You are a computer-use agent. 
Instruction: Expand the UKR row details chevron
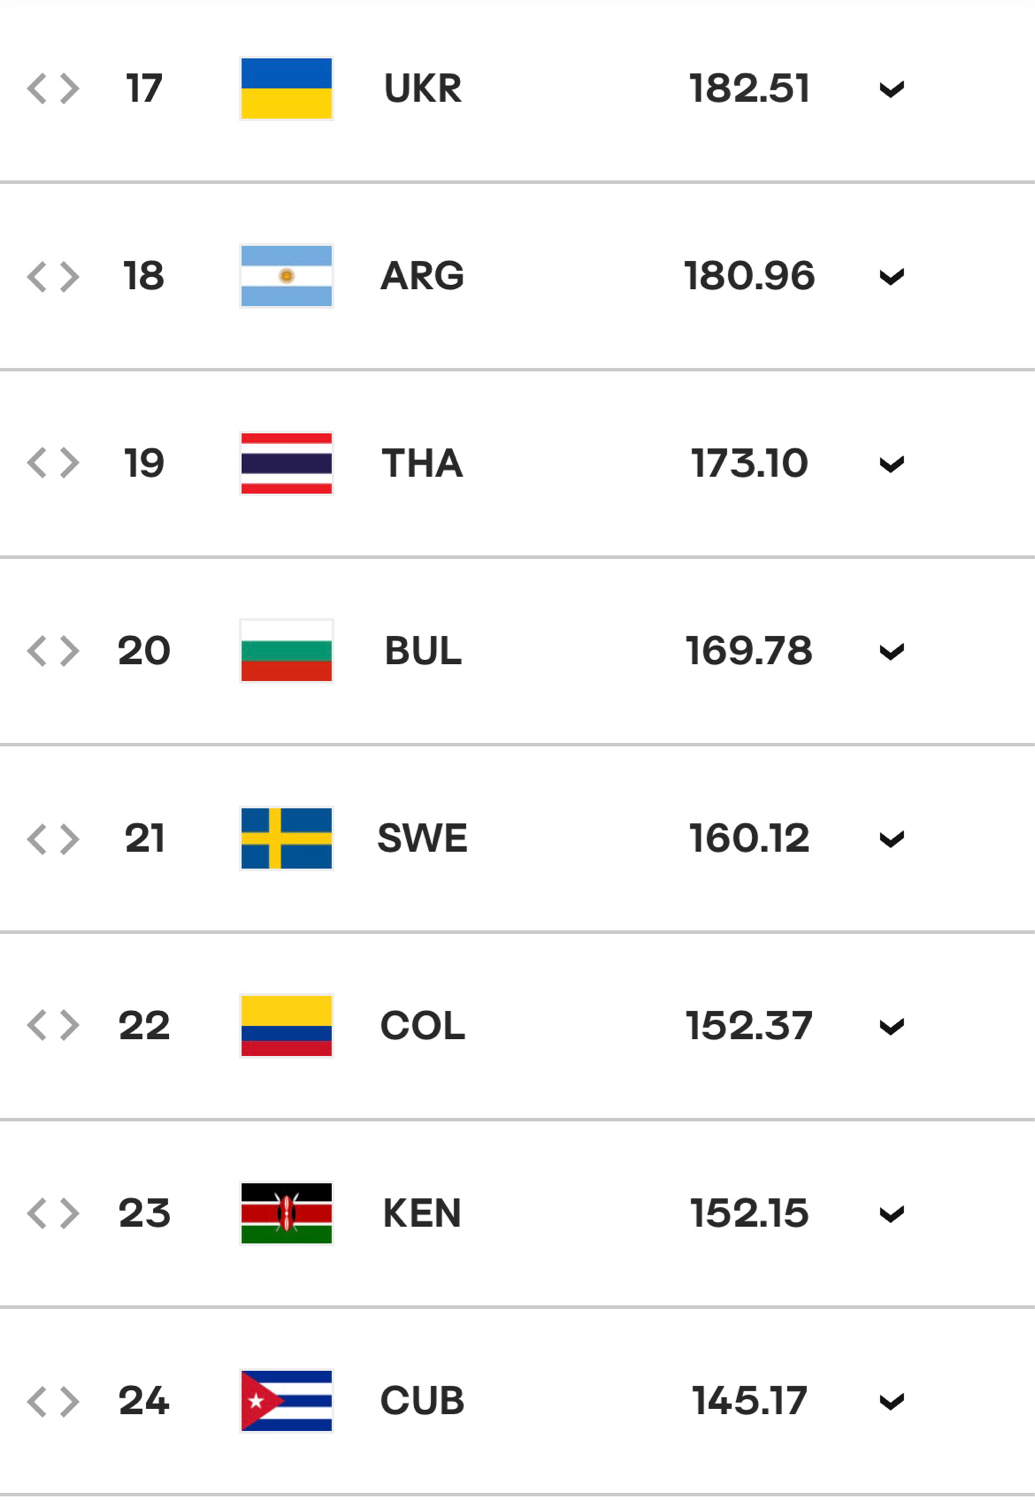892,90
